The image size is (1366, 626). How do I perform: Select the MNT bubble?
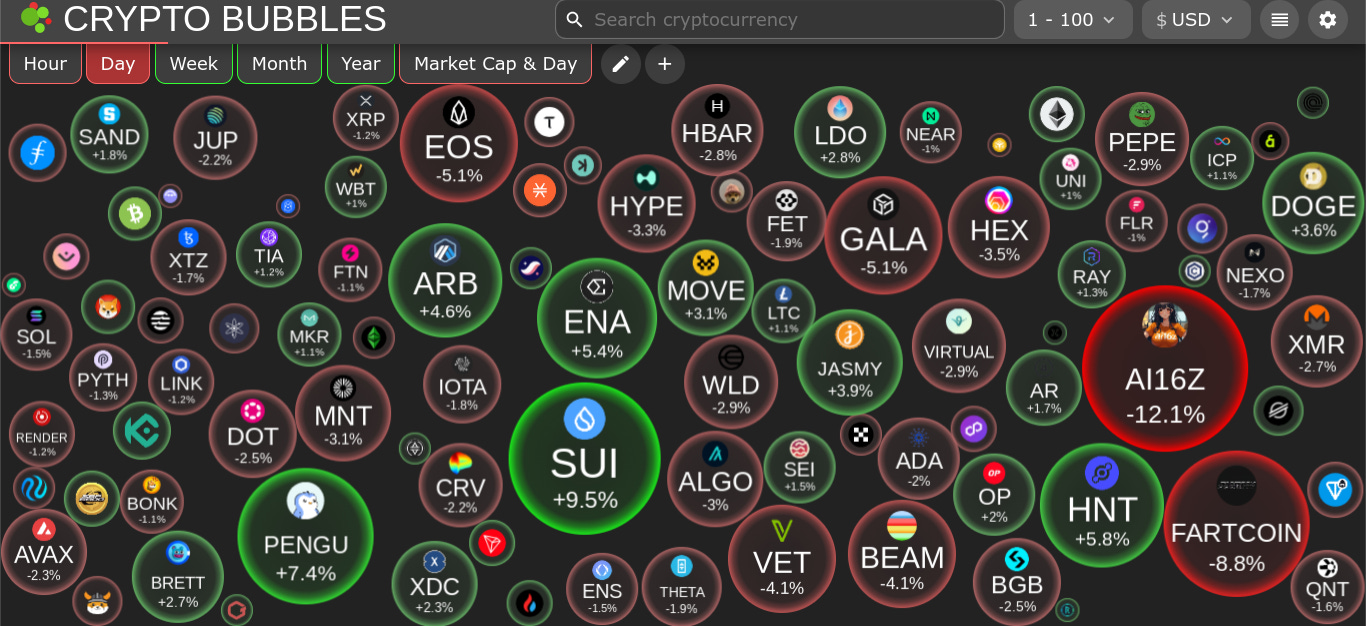[343, 413]
